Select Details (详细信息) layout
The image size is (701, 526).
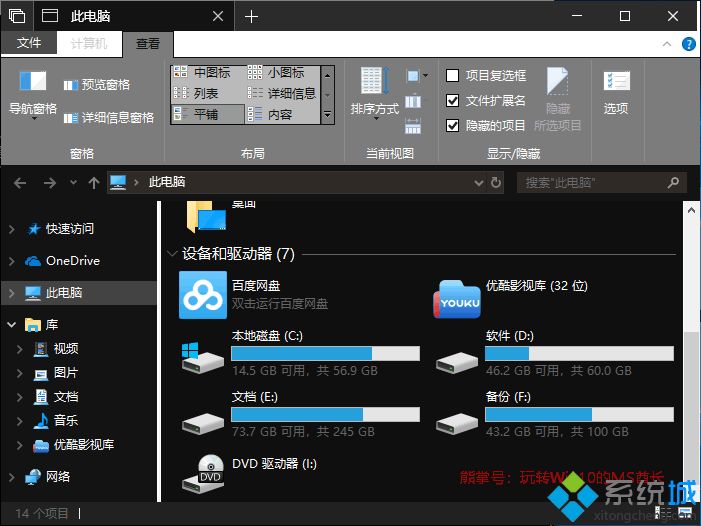tap(282, 93)
